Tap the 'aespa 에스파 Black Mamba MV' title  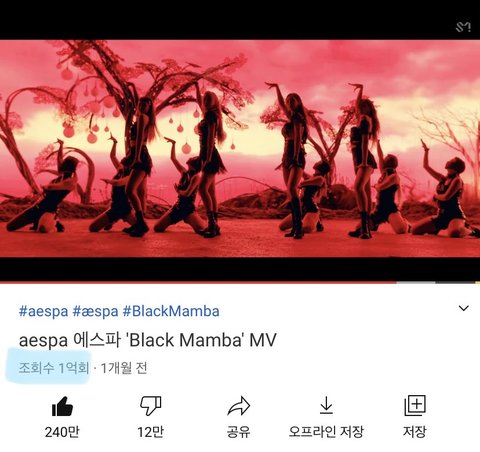tap(148, 340)
